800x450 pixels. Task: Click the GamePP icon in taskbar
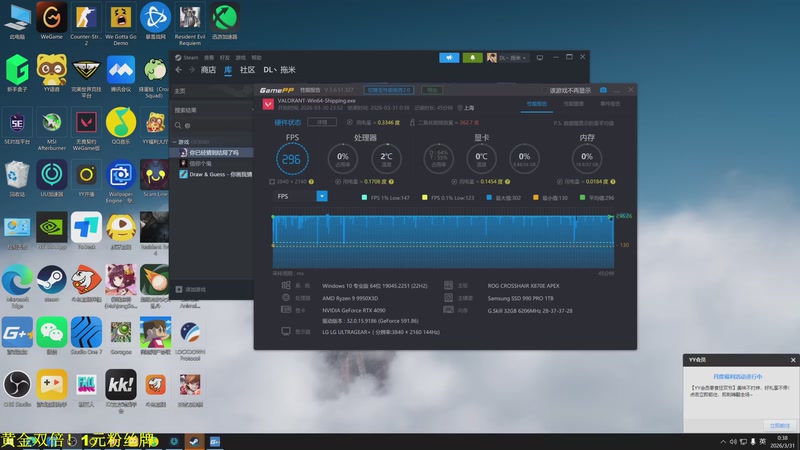pyautogui.click(x=215, y=441)
